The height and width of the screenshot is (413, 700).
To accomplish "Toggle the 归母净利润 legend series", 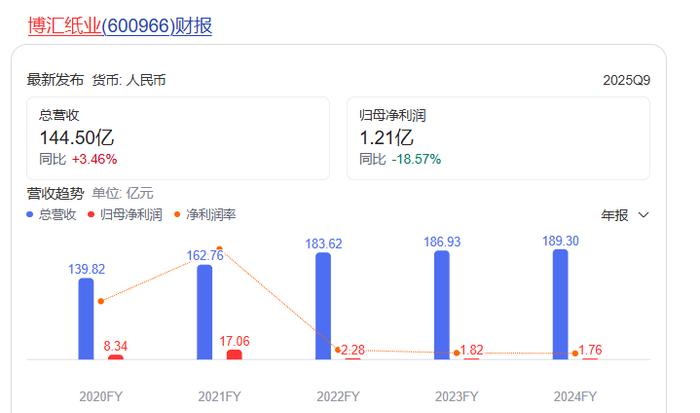I will [x=125, y=215].
